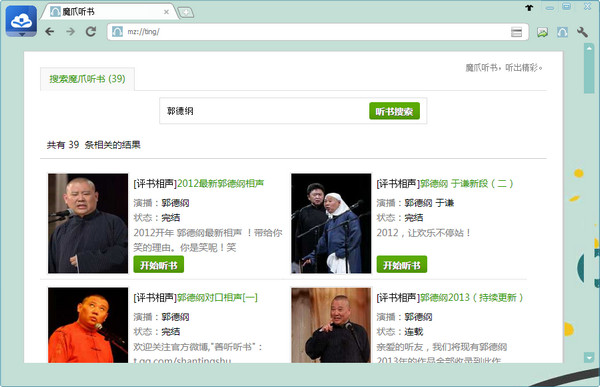Image resolution: width=600 pixels, height=387 pixels.
Task: Click the 2012最新郭德纲相声 cover photo
Action: [88, 223]
